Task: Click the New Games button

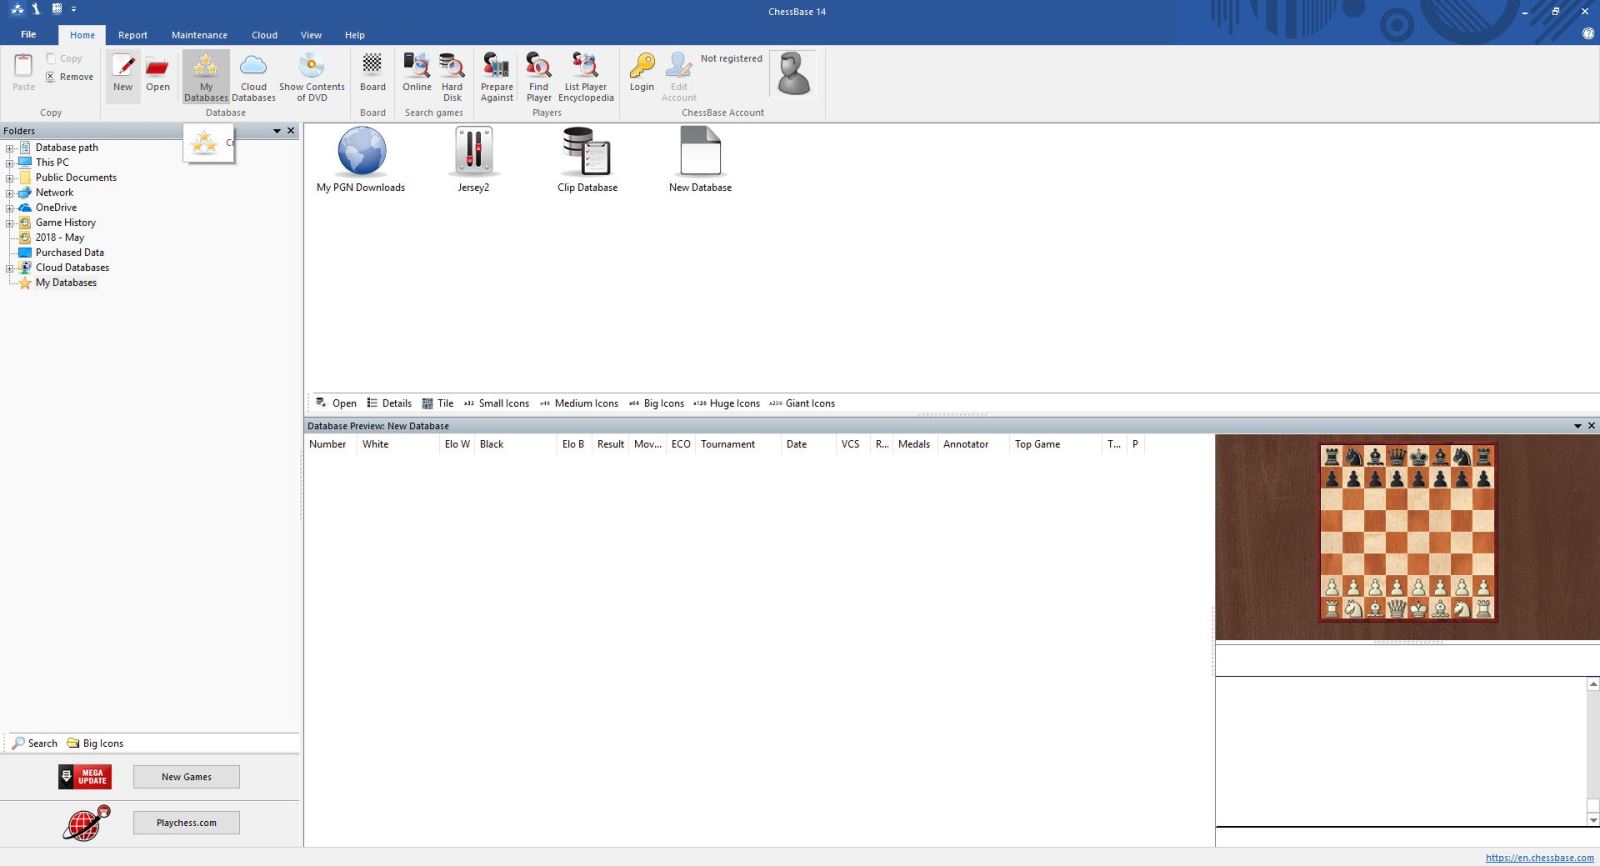Action: pos(186,777)
